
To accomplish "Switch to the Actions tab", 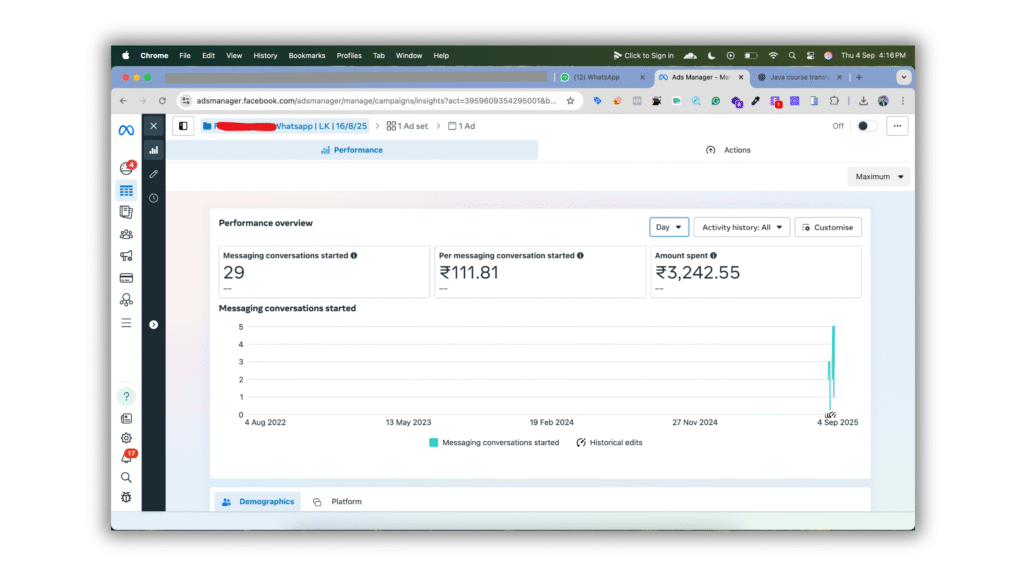I will tap(728, 150).
